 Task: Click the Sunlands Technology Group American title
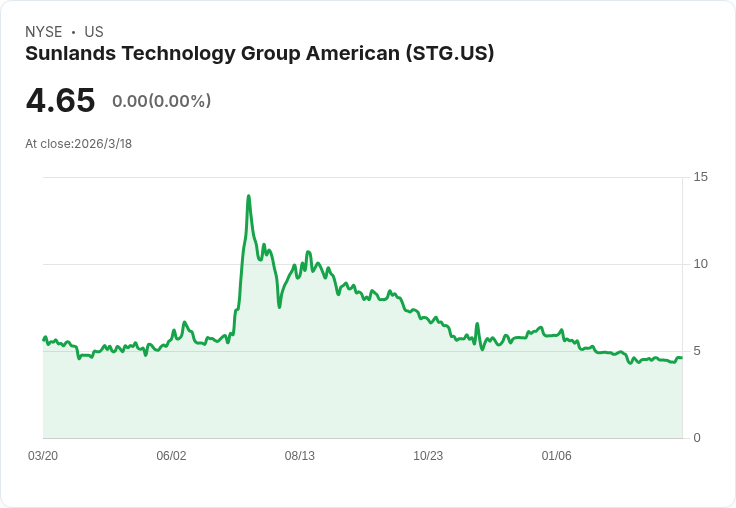[x=260, y=54]
